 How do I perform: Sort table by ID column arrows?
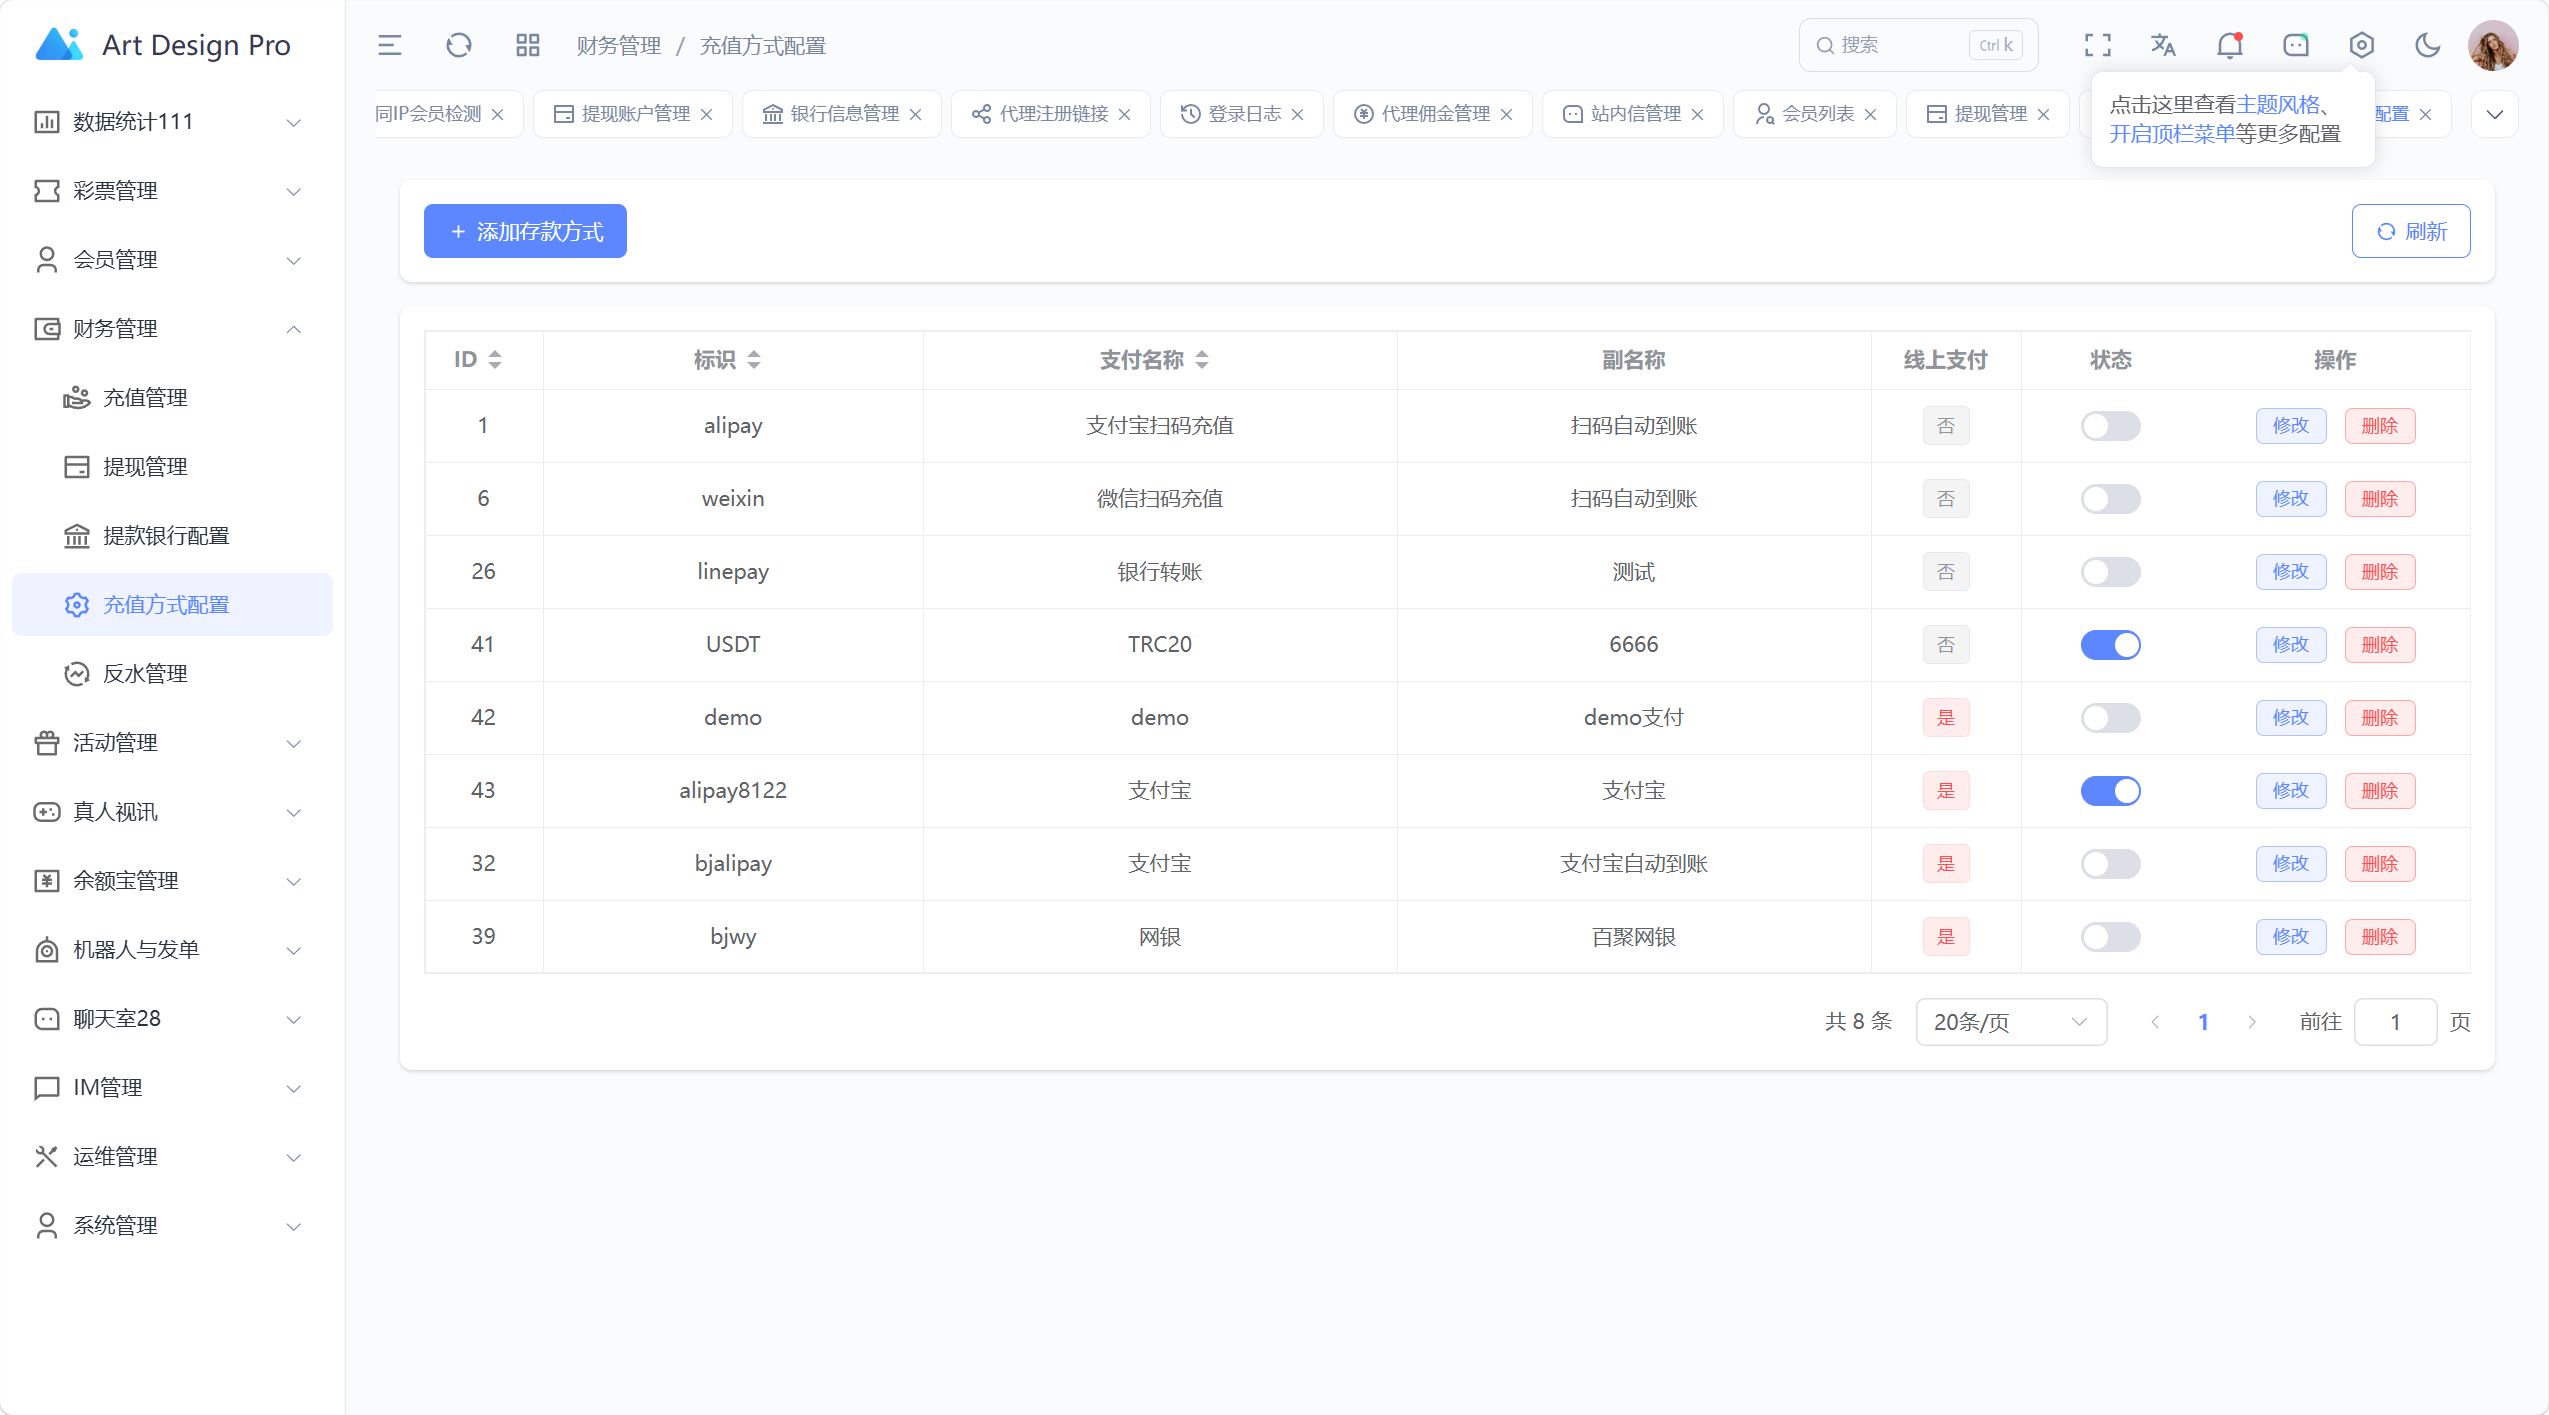point(495,360)
